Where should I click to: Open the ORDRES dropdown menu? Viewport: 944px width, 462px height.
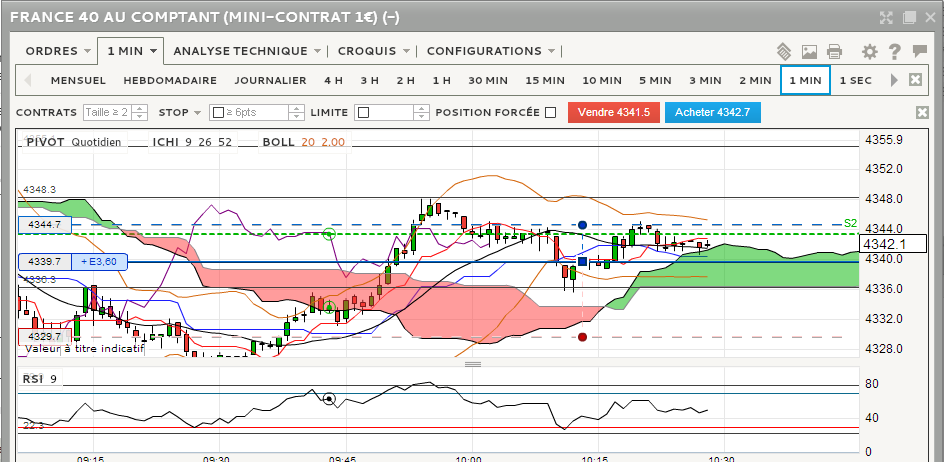pos(58,51)
